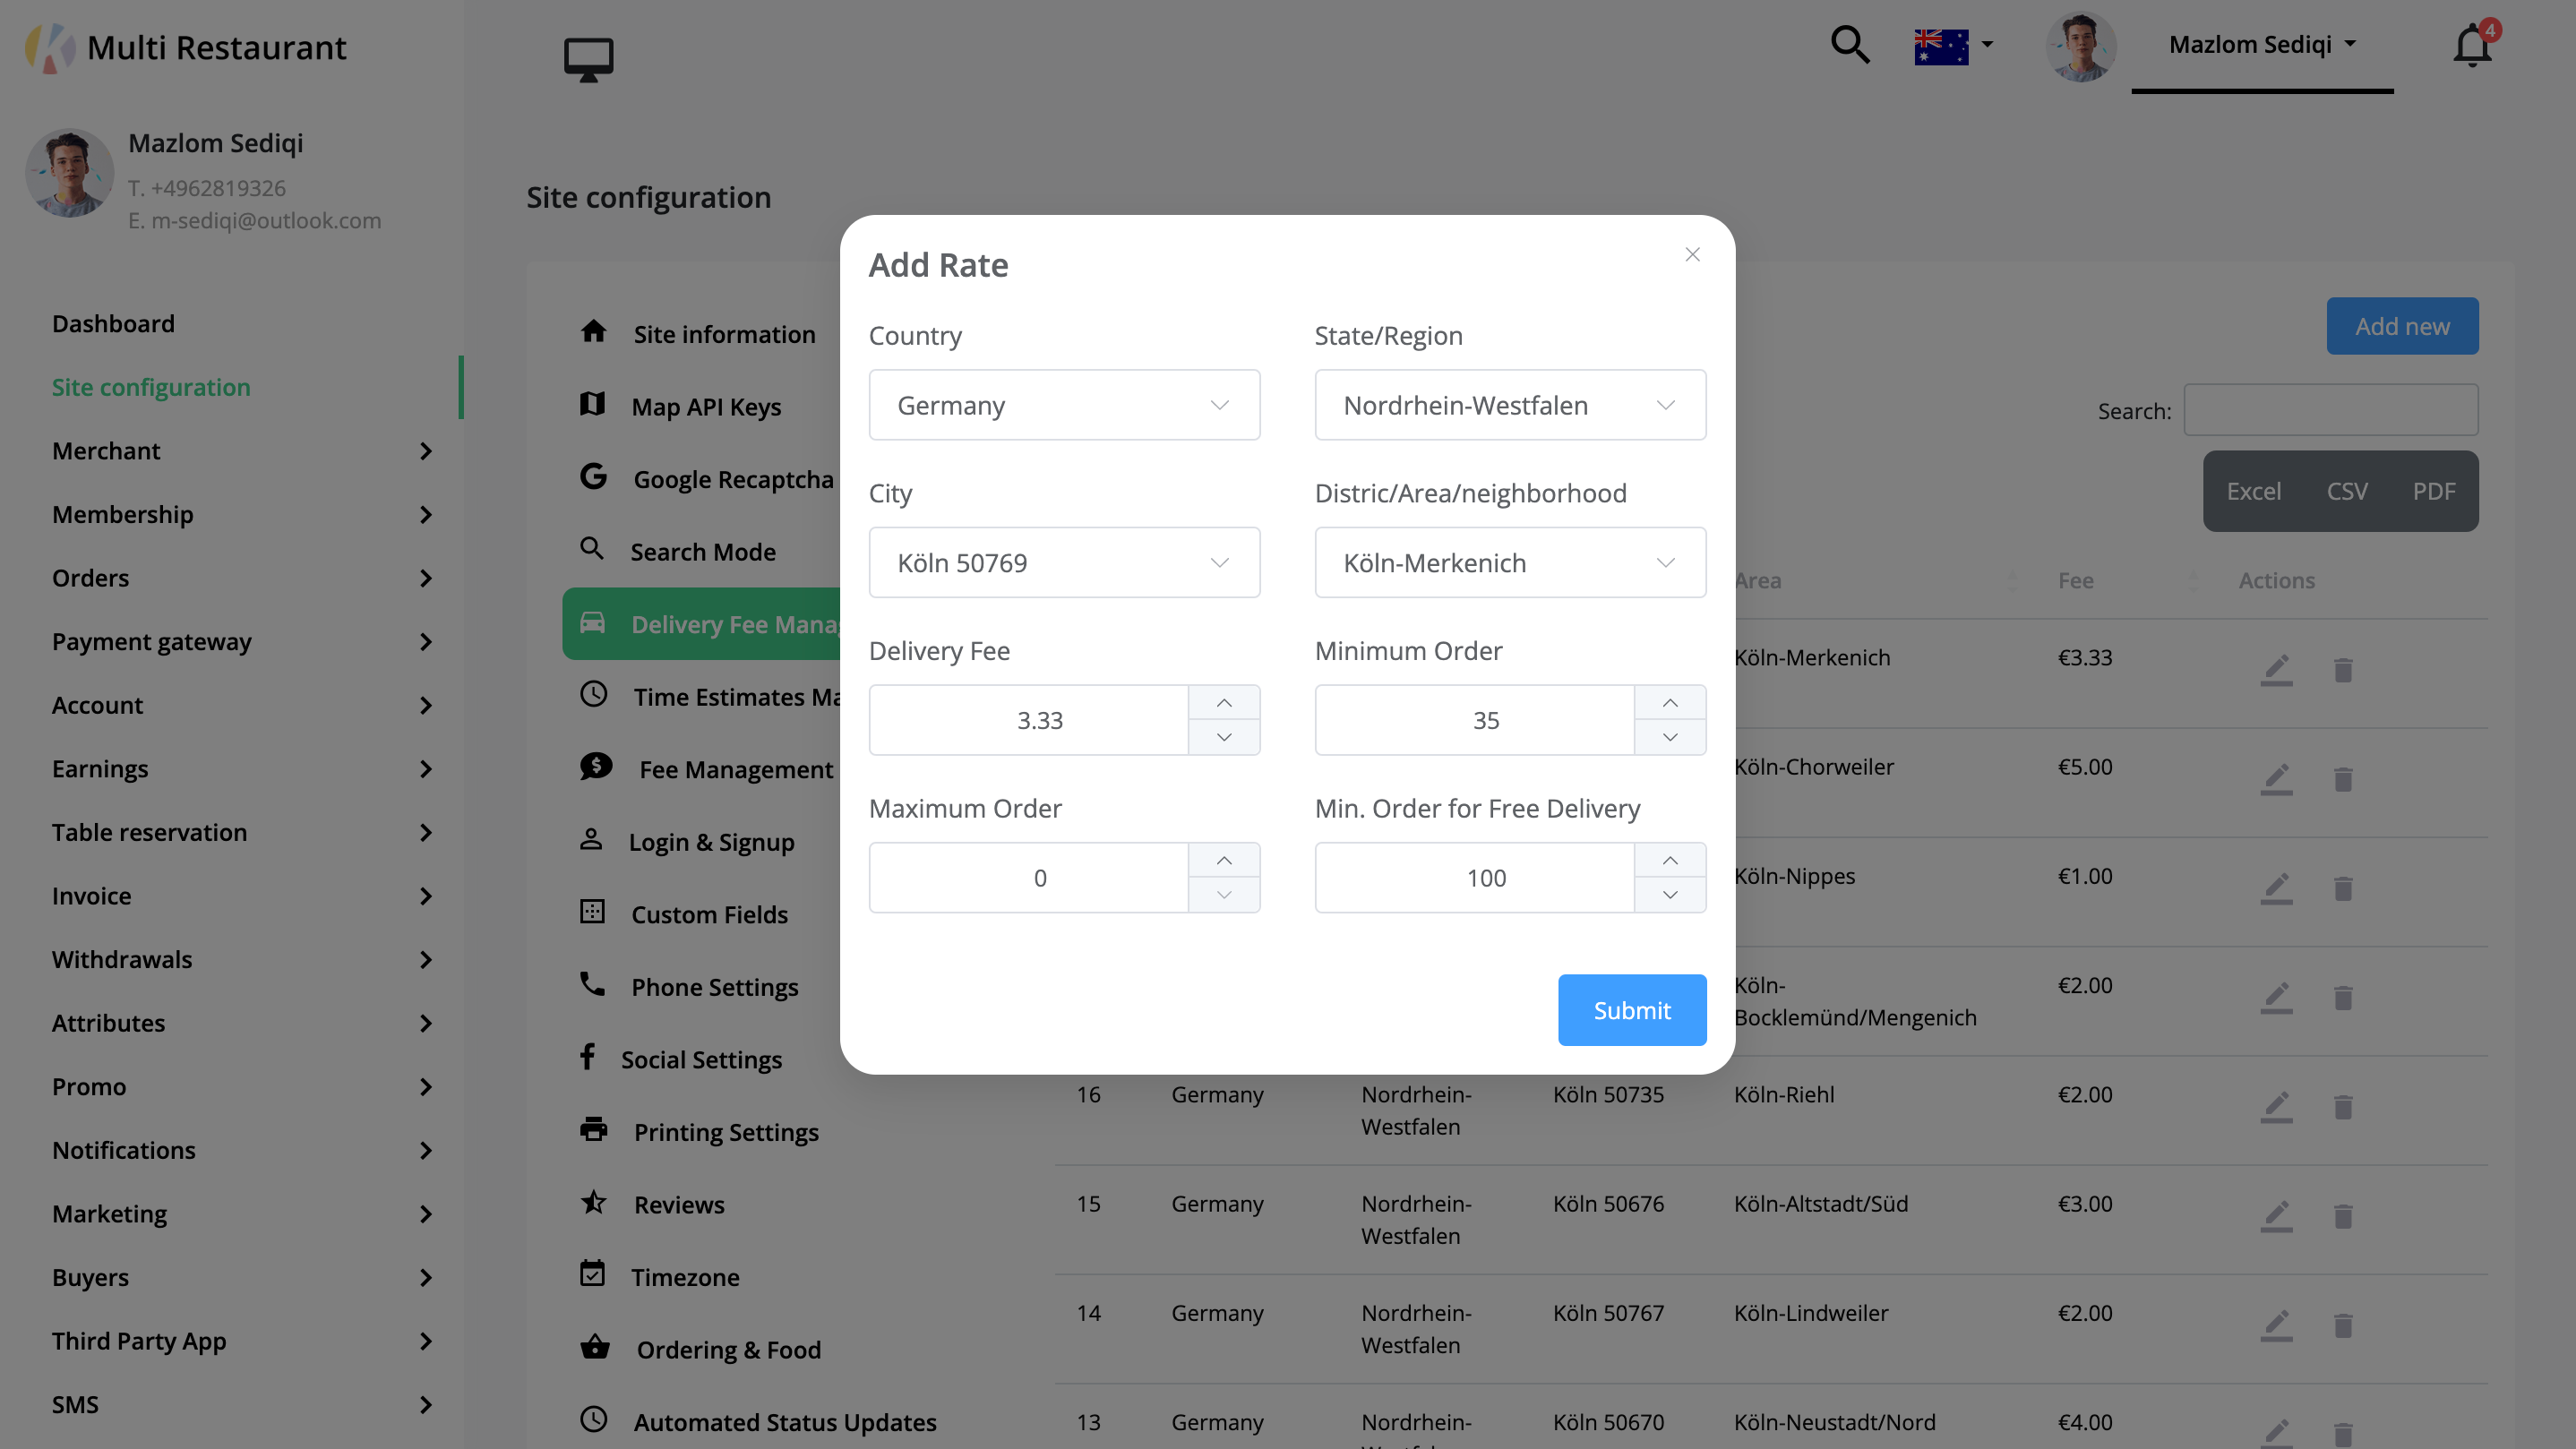Delete the Köln-Riehl rate entry

pos(2343,1106)
